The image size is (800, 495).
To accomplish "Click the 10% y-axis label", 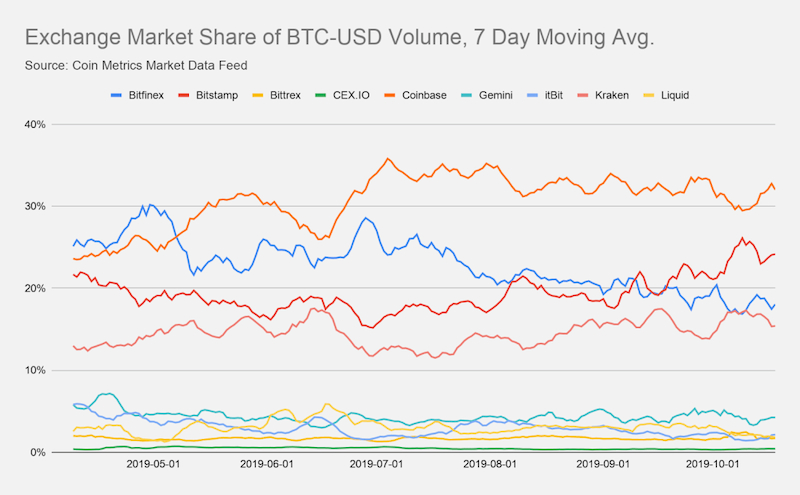I will click(35, 370).
